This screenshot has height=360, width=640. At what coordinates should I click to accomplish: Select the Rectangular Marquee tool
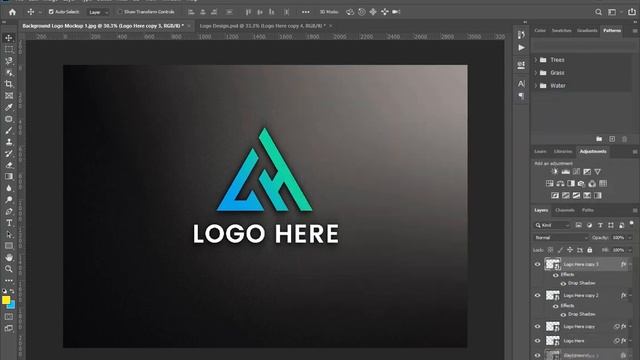tap(9, 49)
